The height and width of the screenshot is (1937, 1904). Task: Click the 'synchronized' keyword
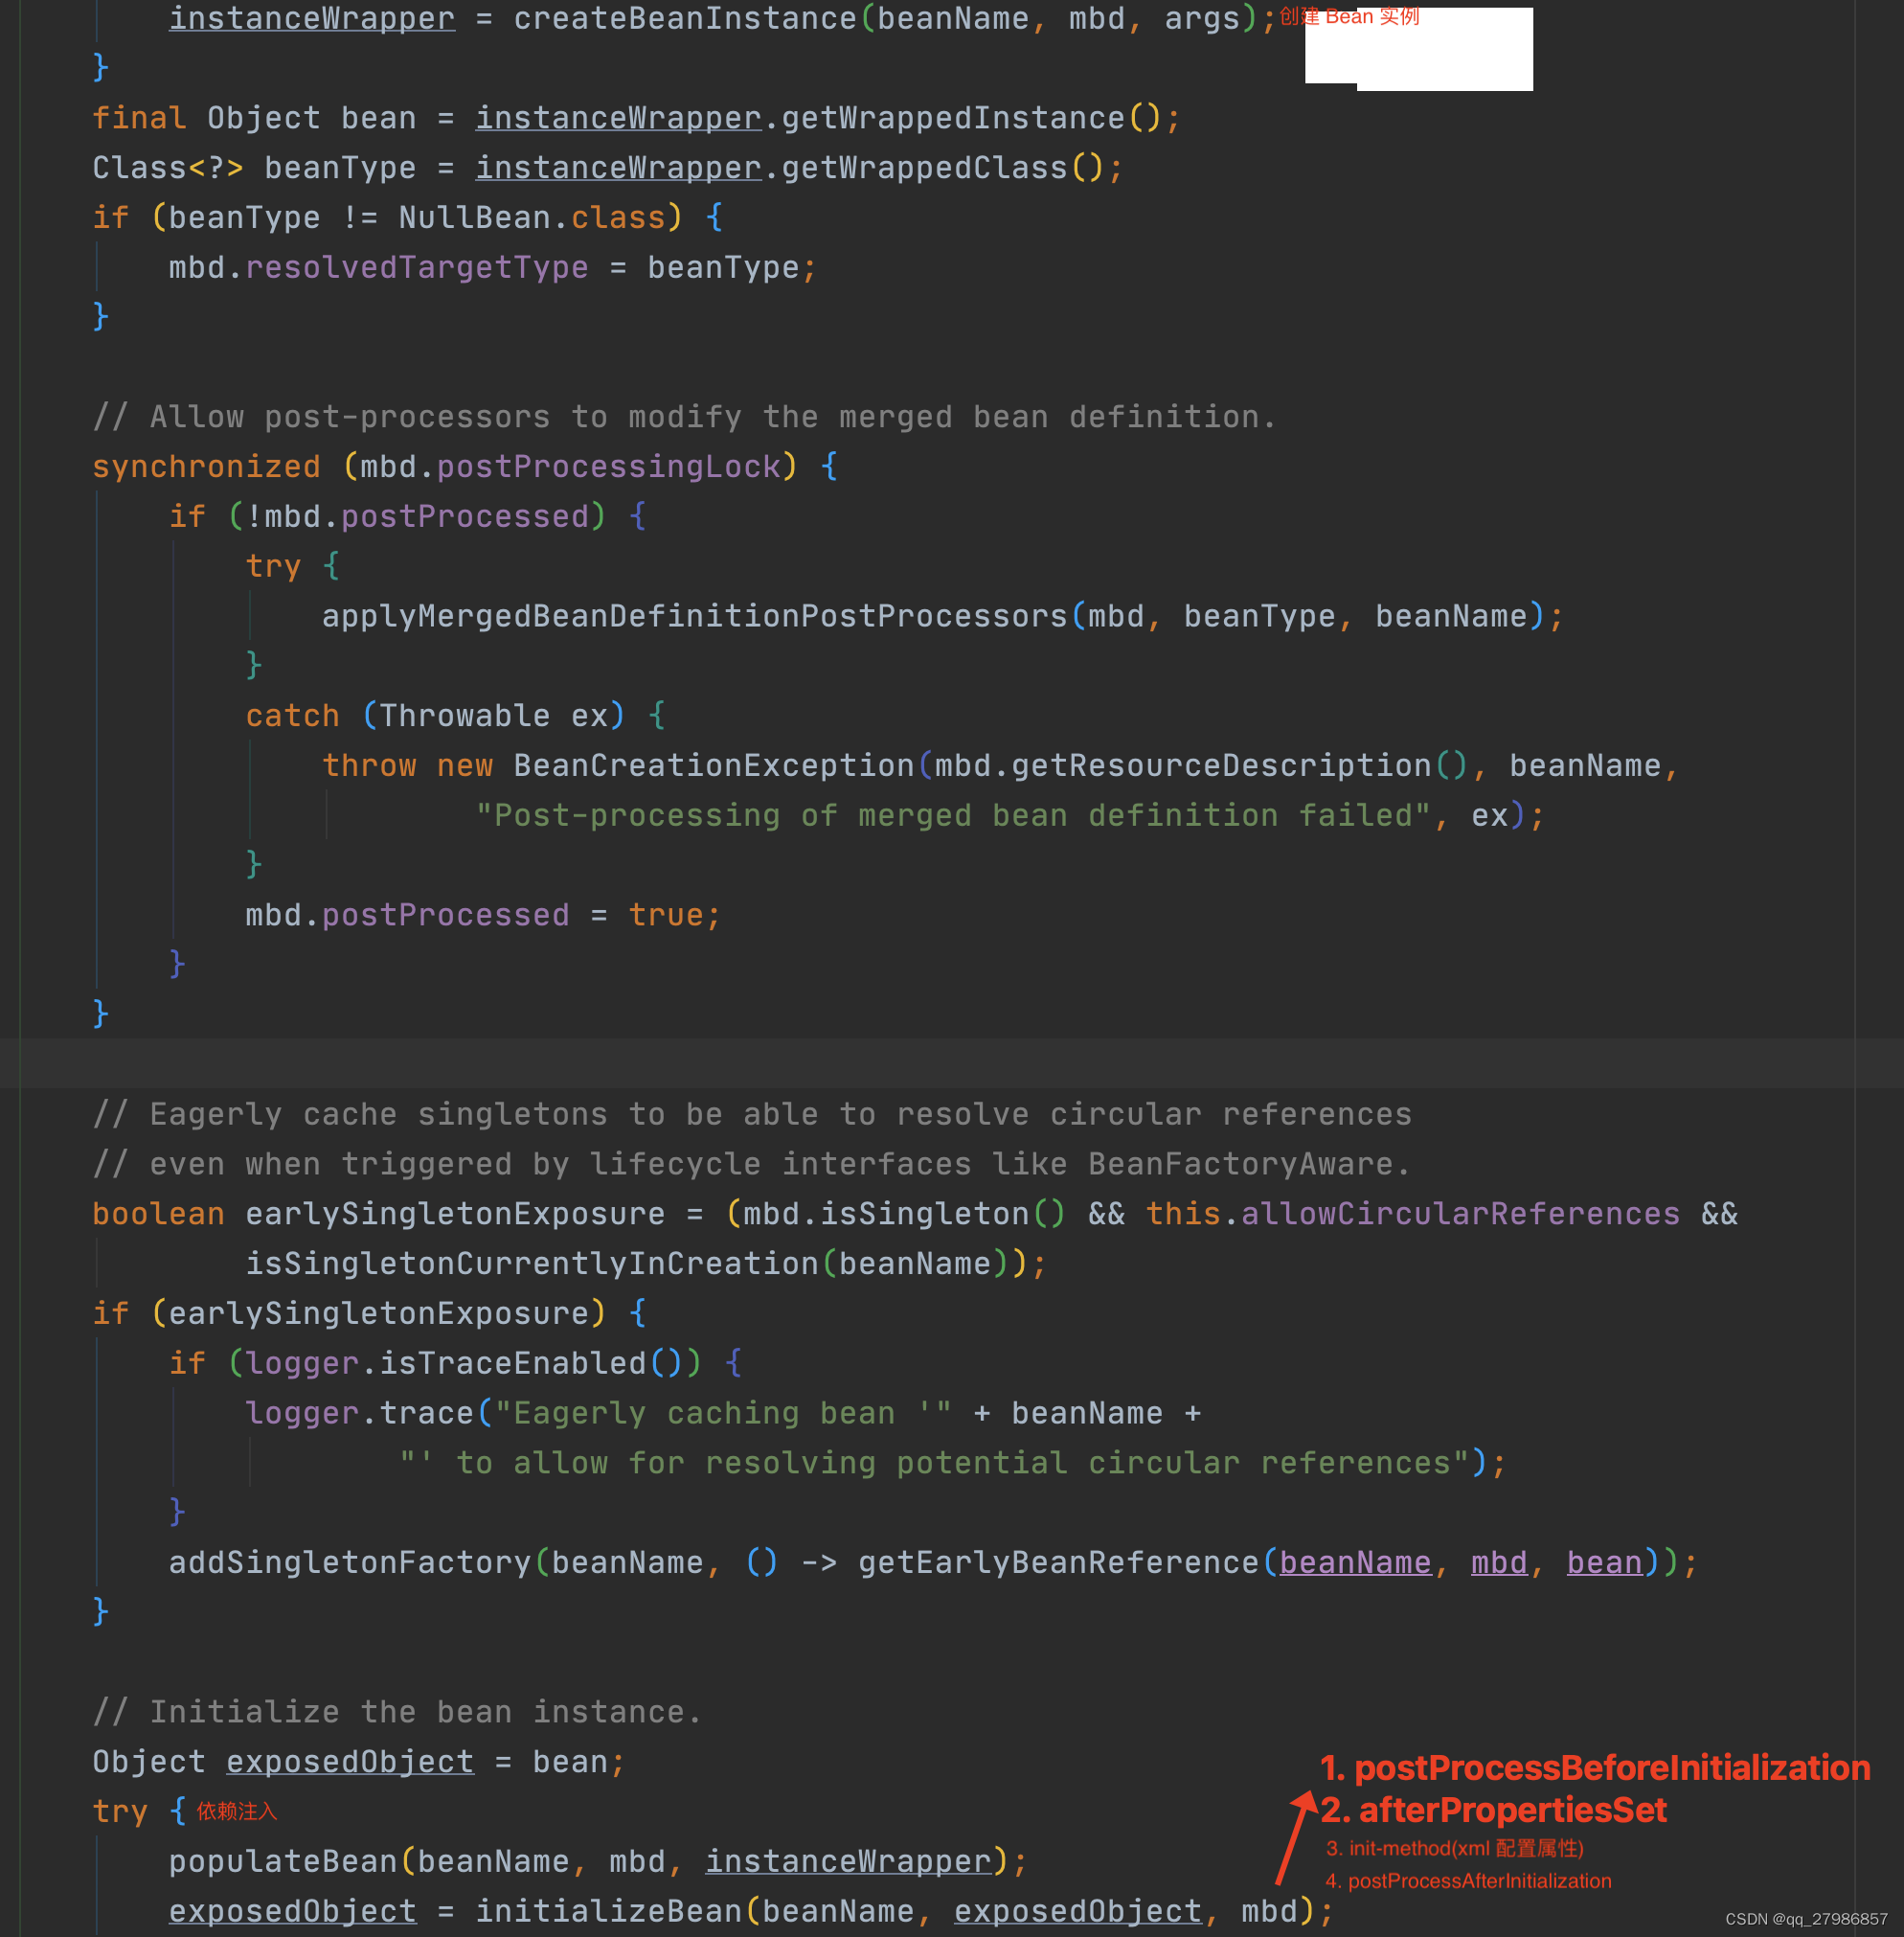206,467
